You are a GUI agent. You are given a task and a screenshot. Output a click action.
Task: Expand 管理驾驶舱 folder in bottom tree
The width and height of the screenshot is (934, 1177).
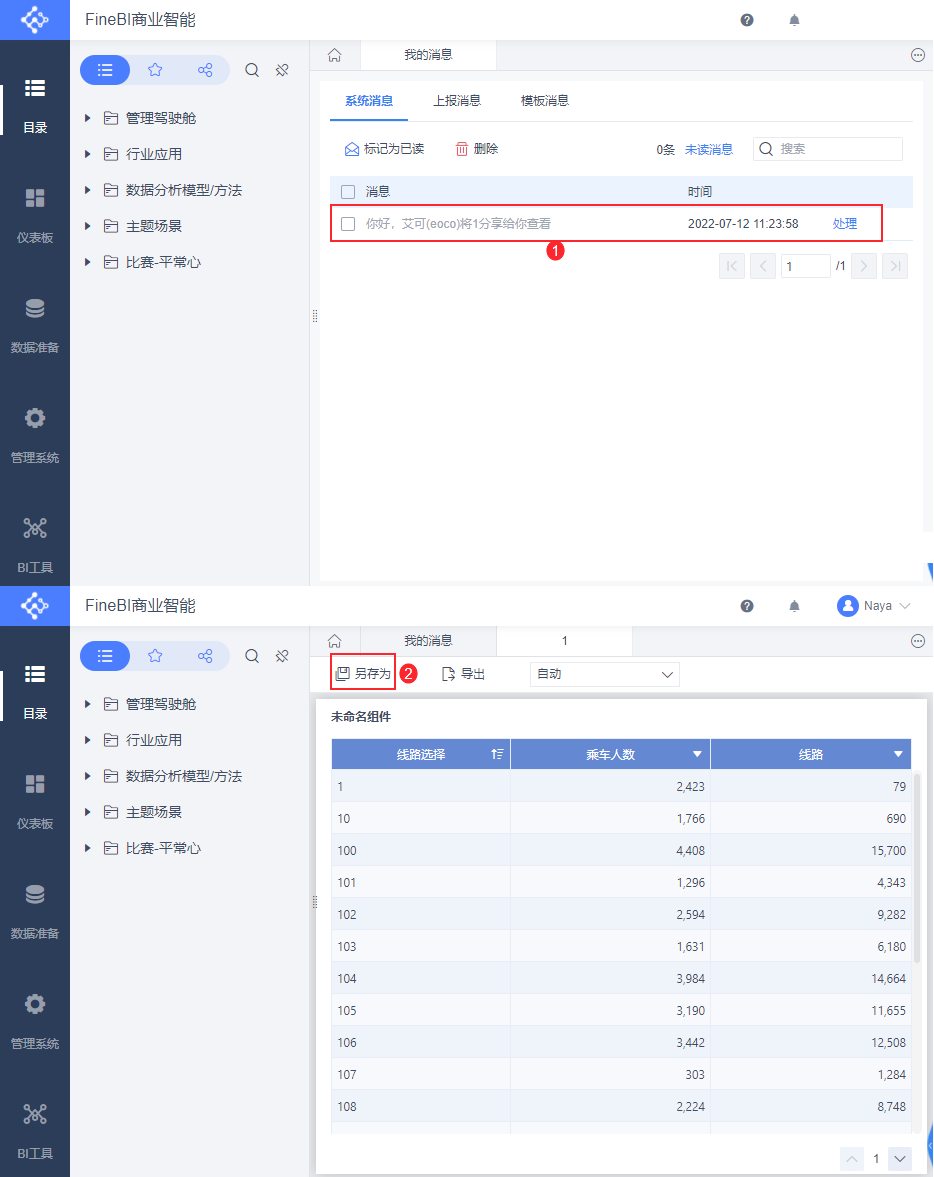[88, 704]
